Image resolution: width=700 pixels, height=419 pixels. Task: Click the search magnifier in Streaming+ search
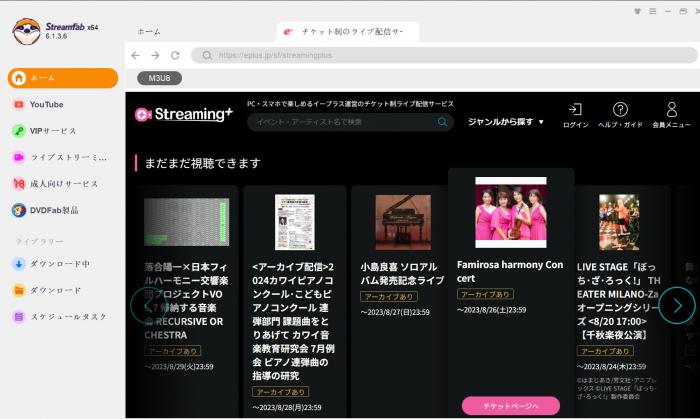tap(442, 122)
